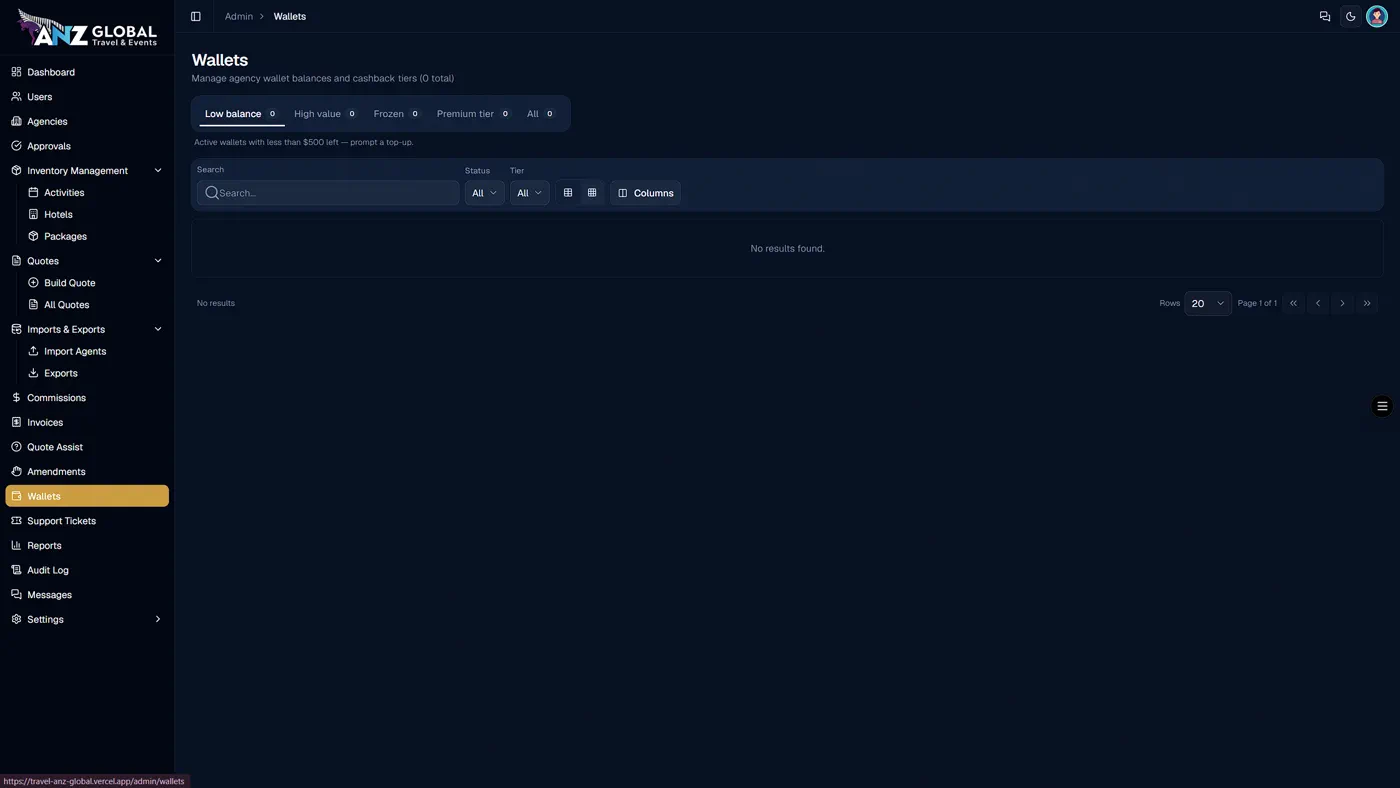Switch to comfortable grid density icon
1400x788 pixels.
coord(568,193)
